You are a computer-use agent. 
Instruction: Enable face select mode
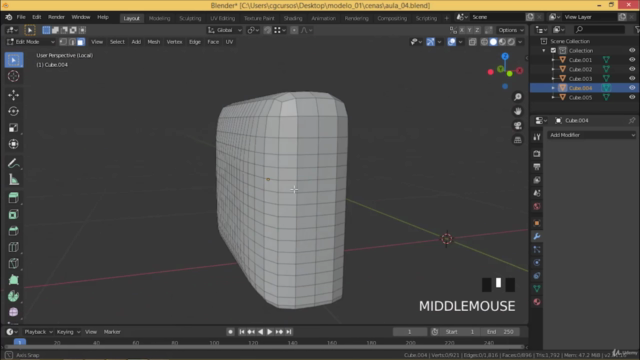pos(80,42)
